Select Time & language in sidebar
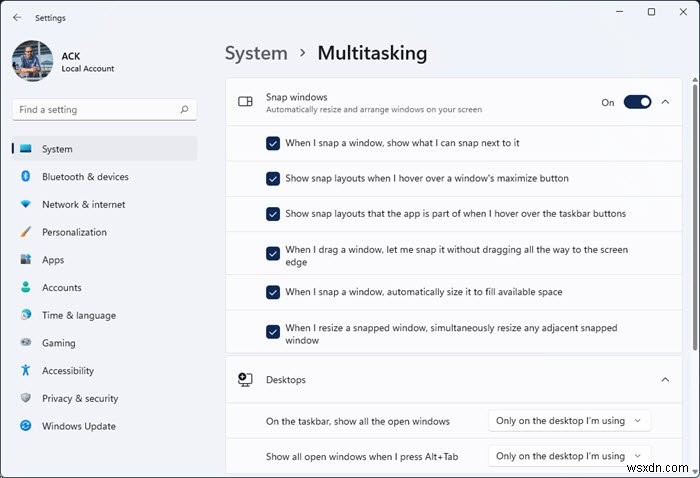 78,315
